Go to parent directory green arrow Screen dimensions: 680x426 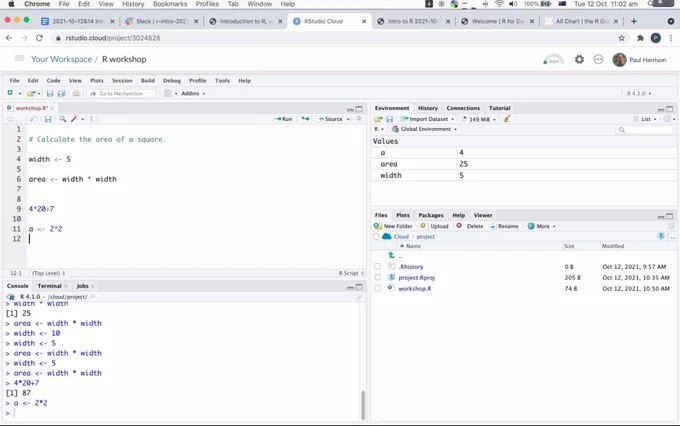point(391,255)
